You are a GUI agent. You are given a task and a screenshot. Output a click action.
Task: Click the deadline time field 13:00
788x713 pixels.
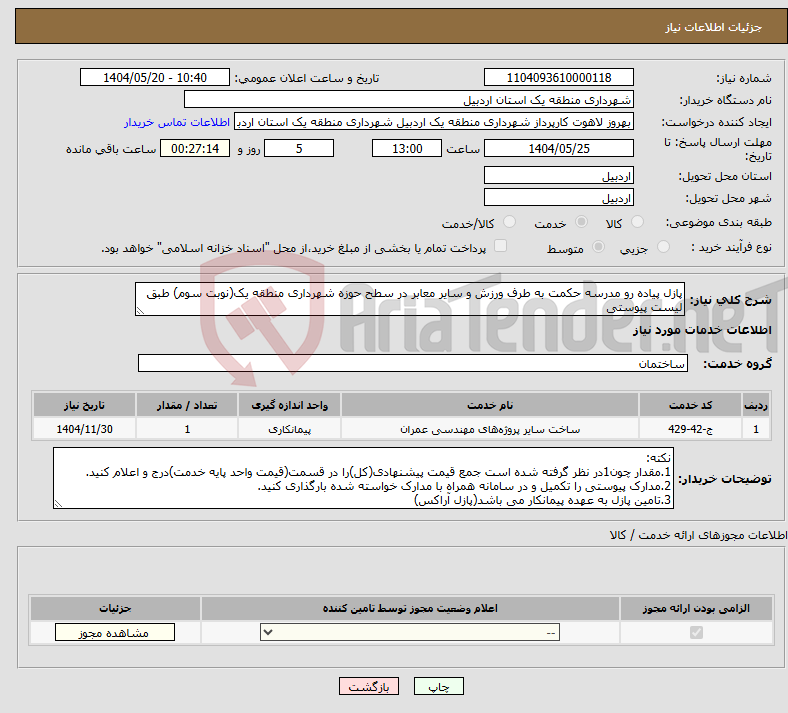tap(407, 148)
